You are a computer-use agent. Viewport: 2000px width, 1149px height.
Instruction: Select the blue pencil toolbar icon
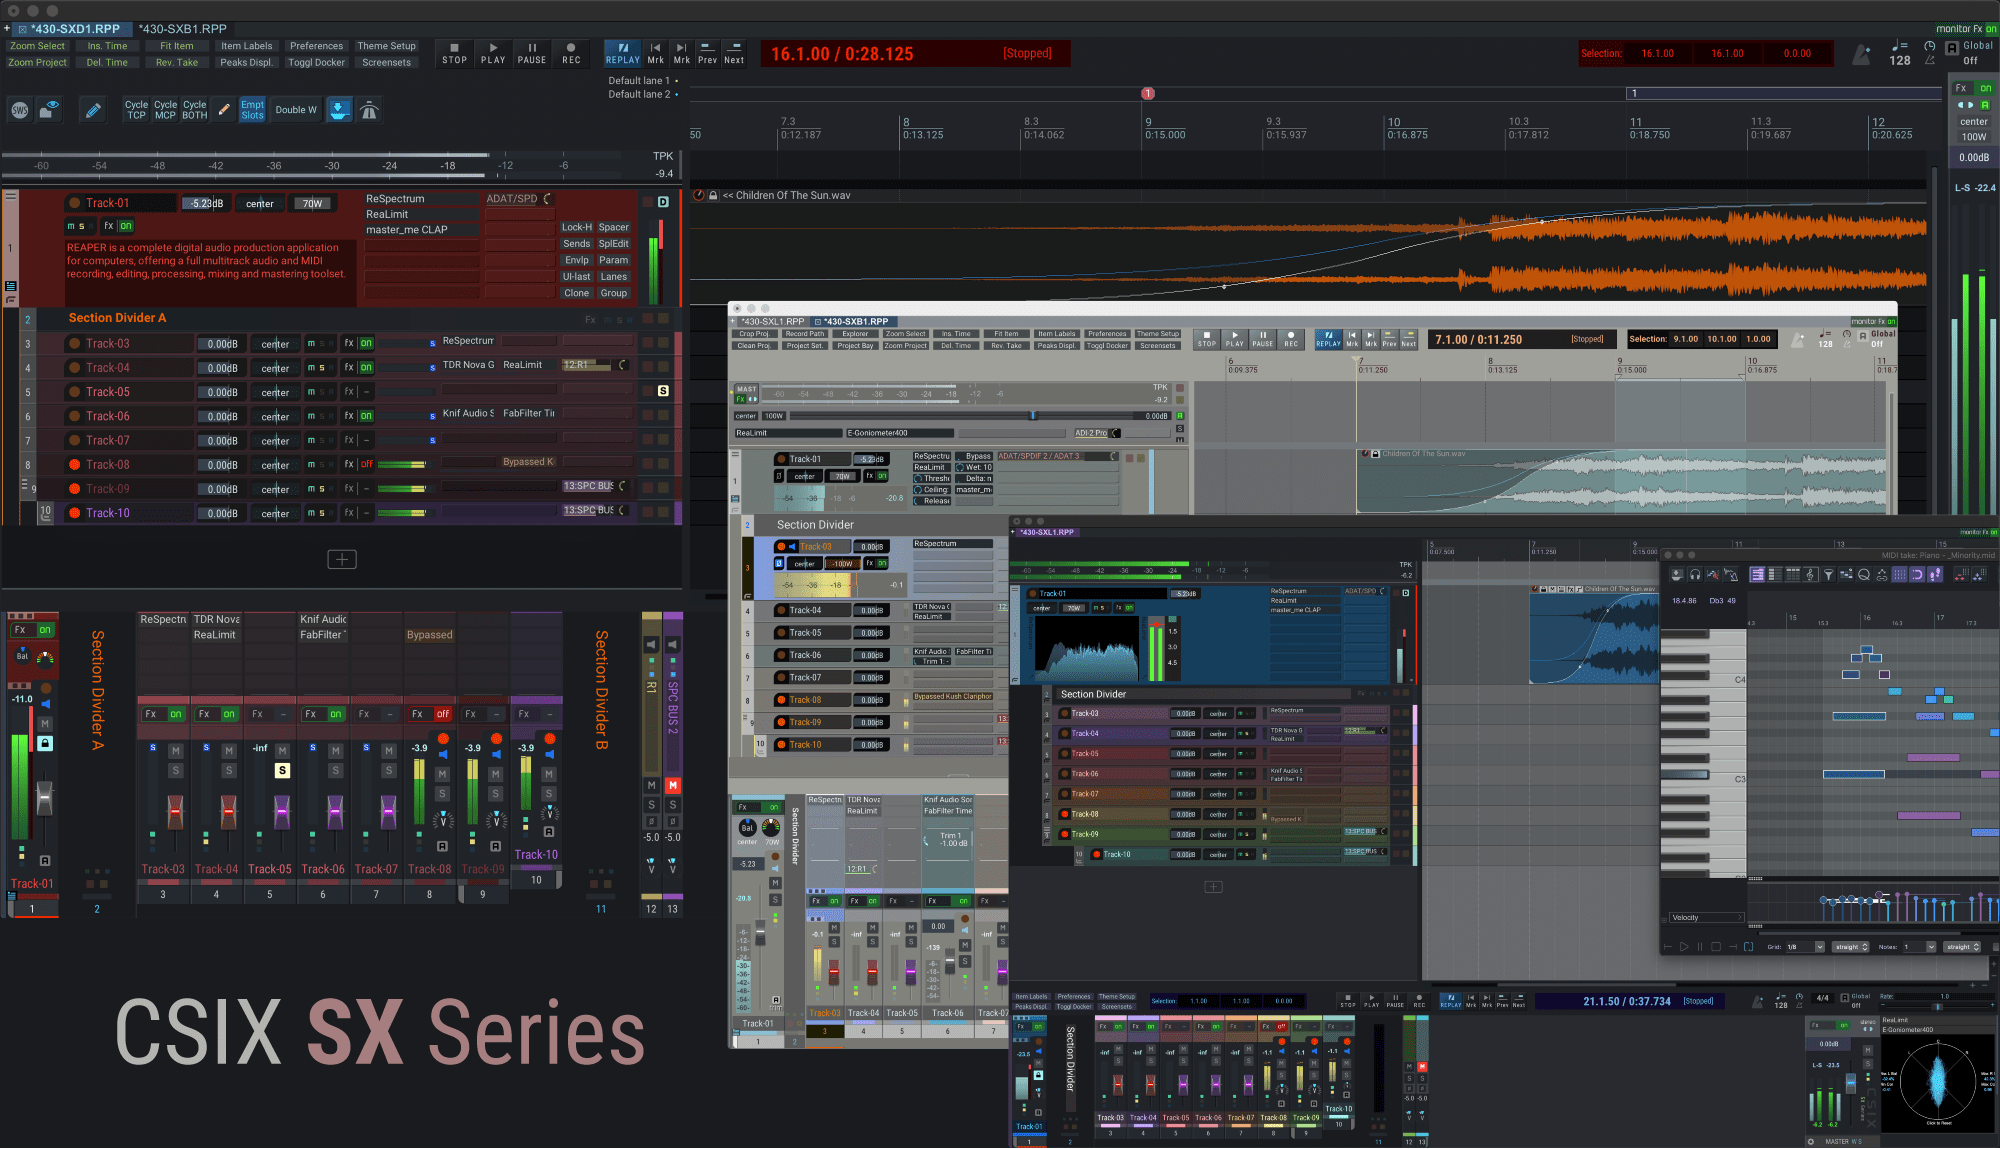point(93,110)
